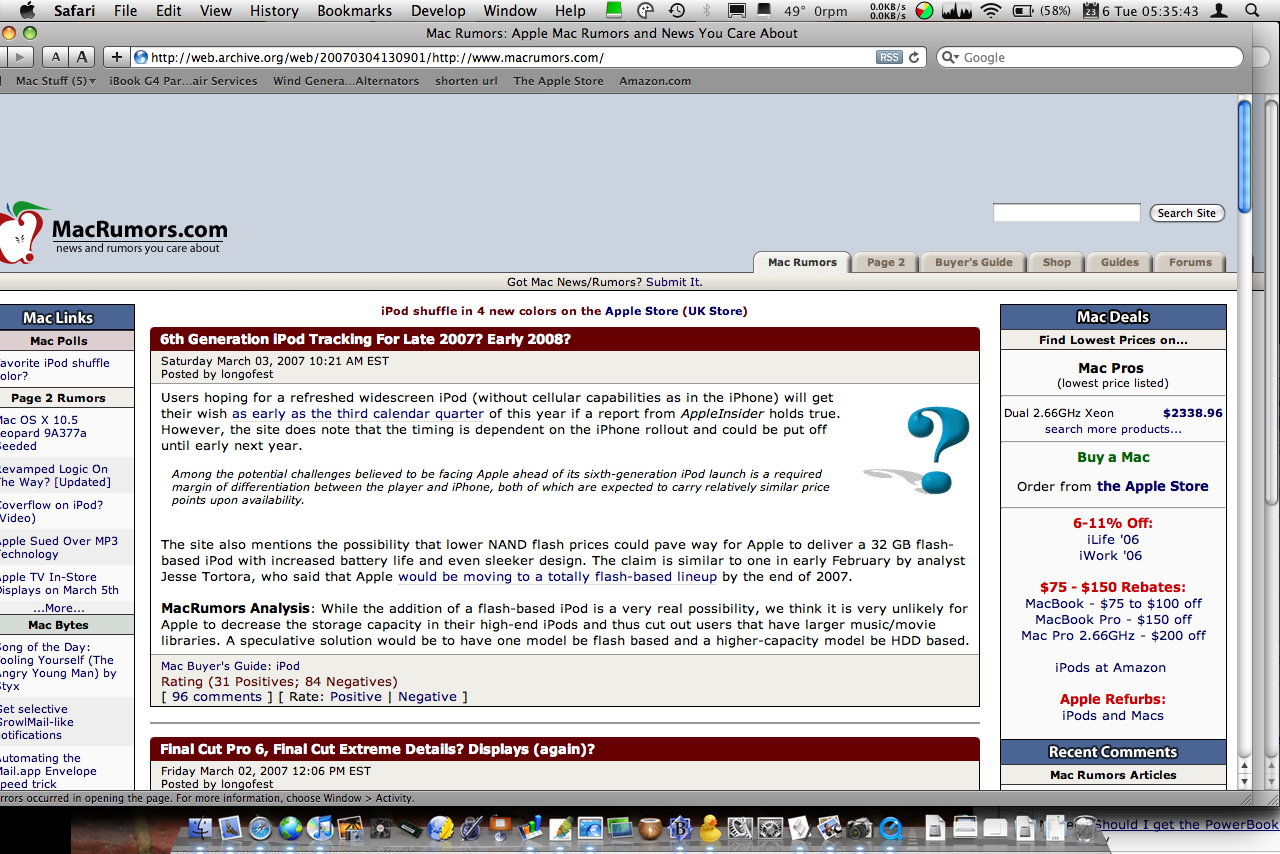Open the Develop menu
Image resolution: width=1280 pixels, height=854 pixels.
pyautogui.click(x=438, y=11)
